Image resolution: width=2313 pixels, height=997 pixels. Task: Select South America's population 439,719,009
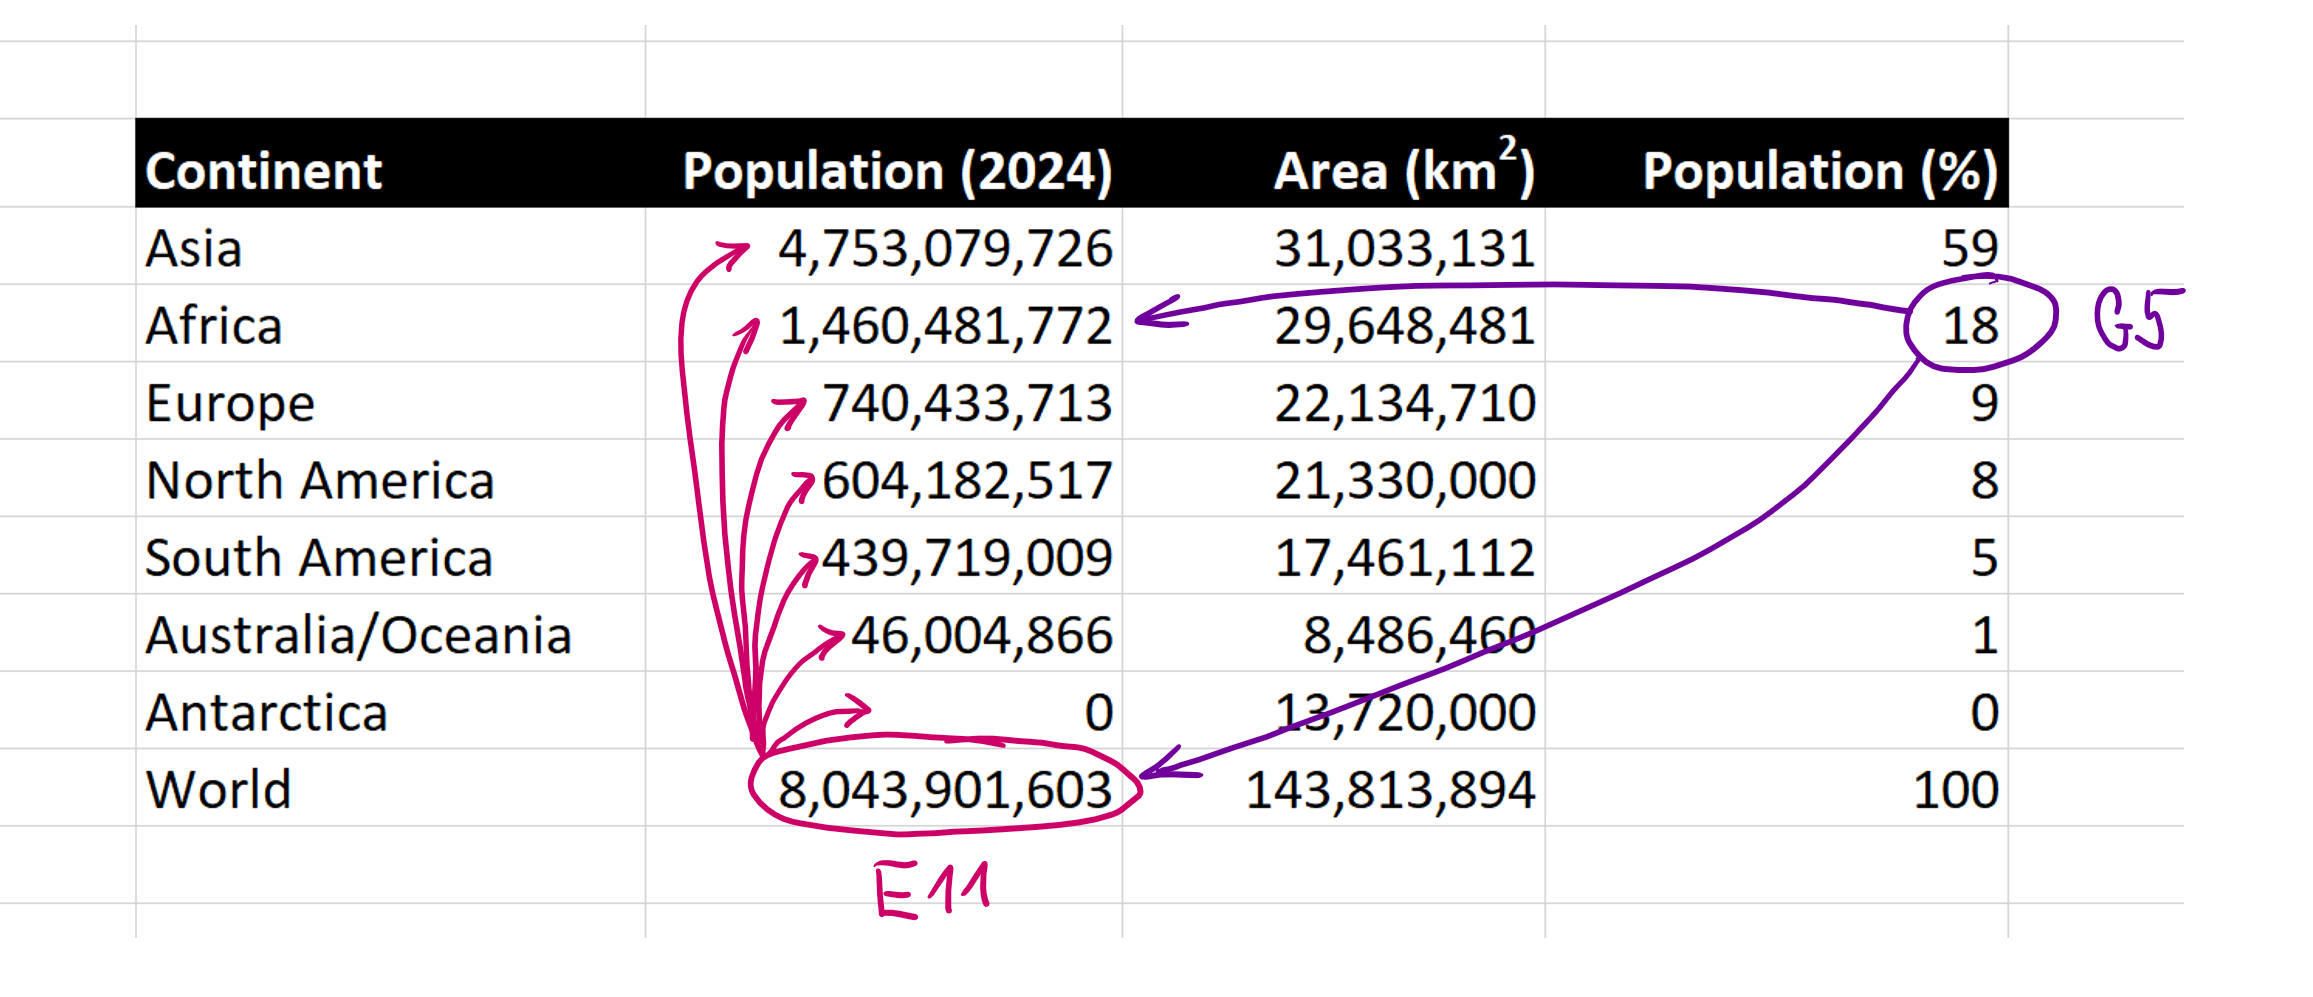coord(966,558)
